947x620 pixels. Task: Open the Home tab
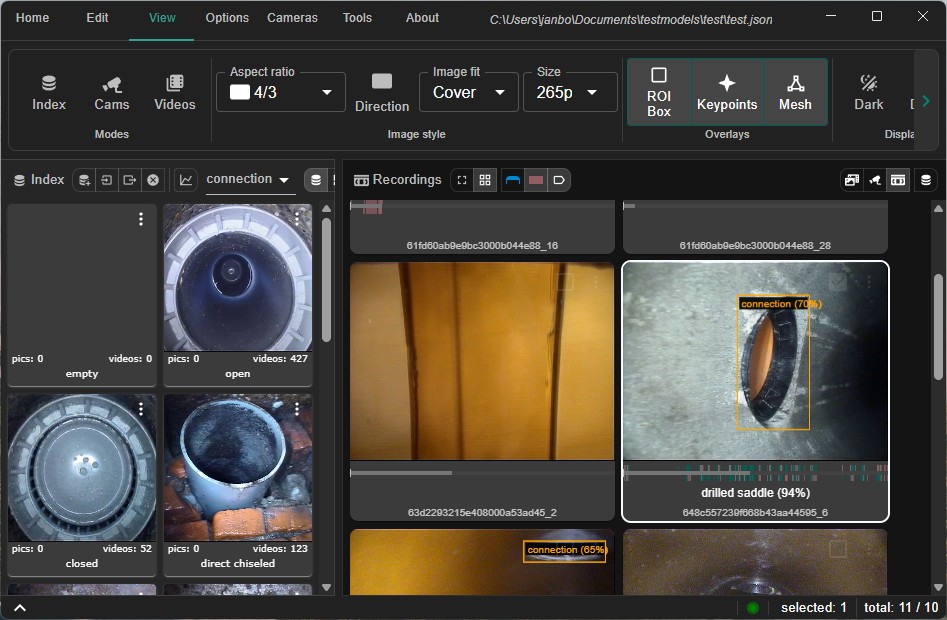(x=33, y=18)
